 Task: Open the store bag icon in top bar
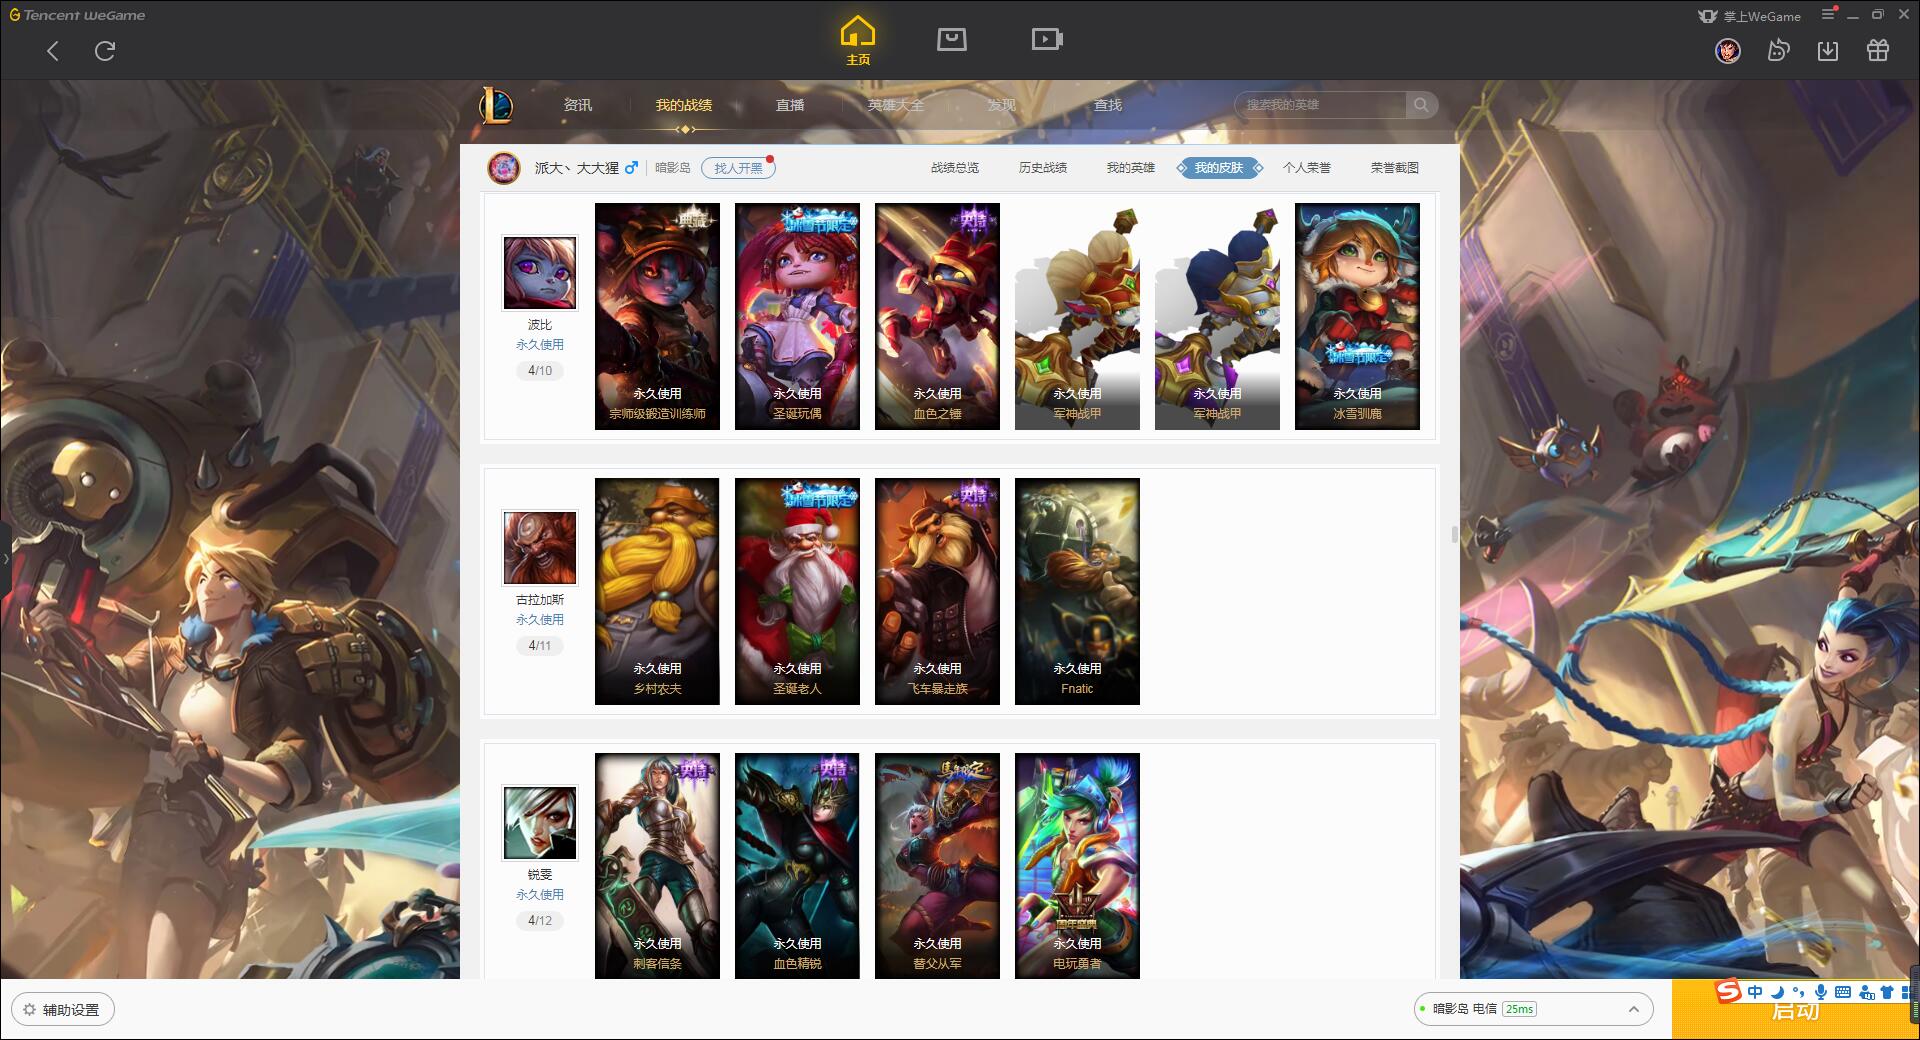951,39
